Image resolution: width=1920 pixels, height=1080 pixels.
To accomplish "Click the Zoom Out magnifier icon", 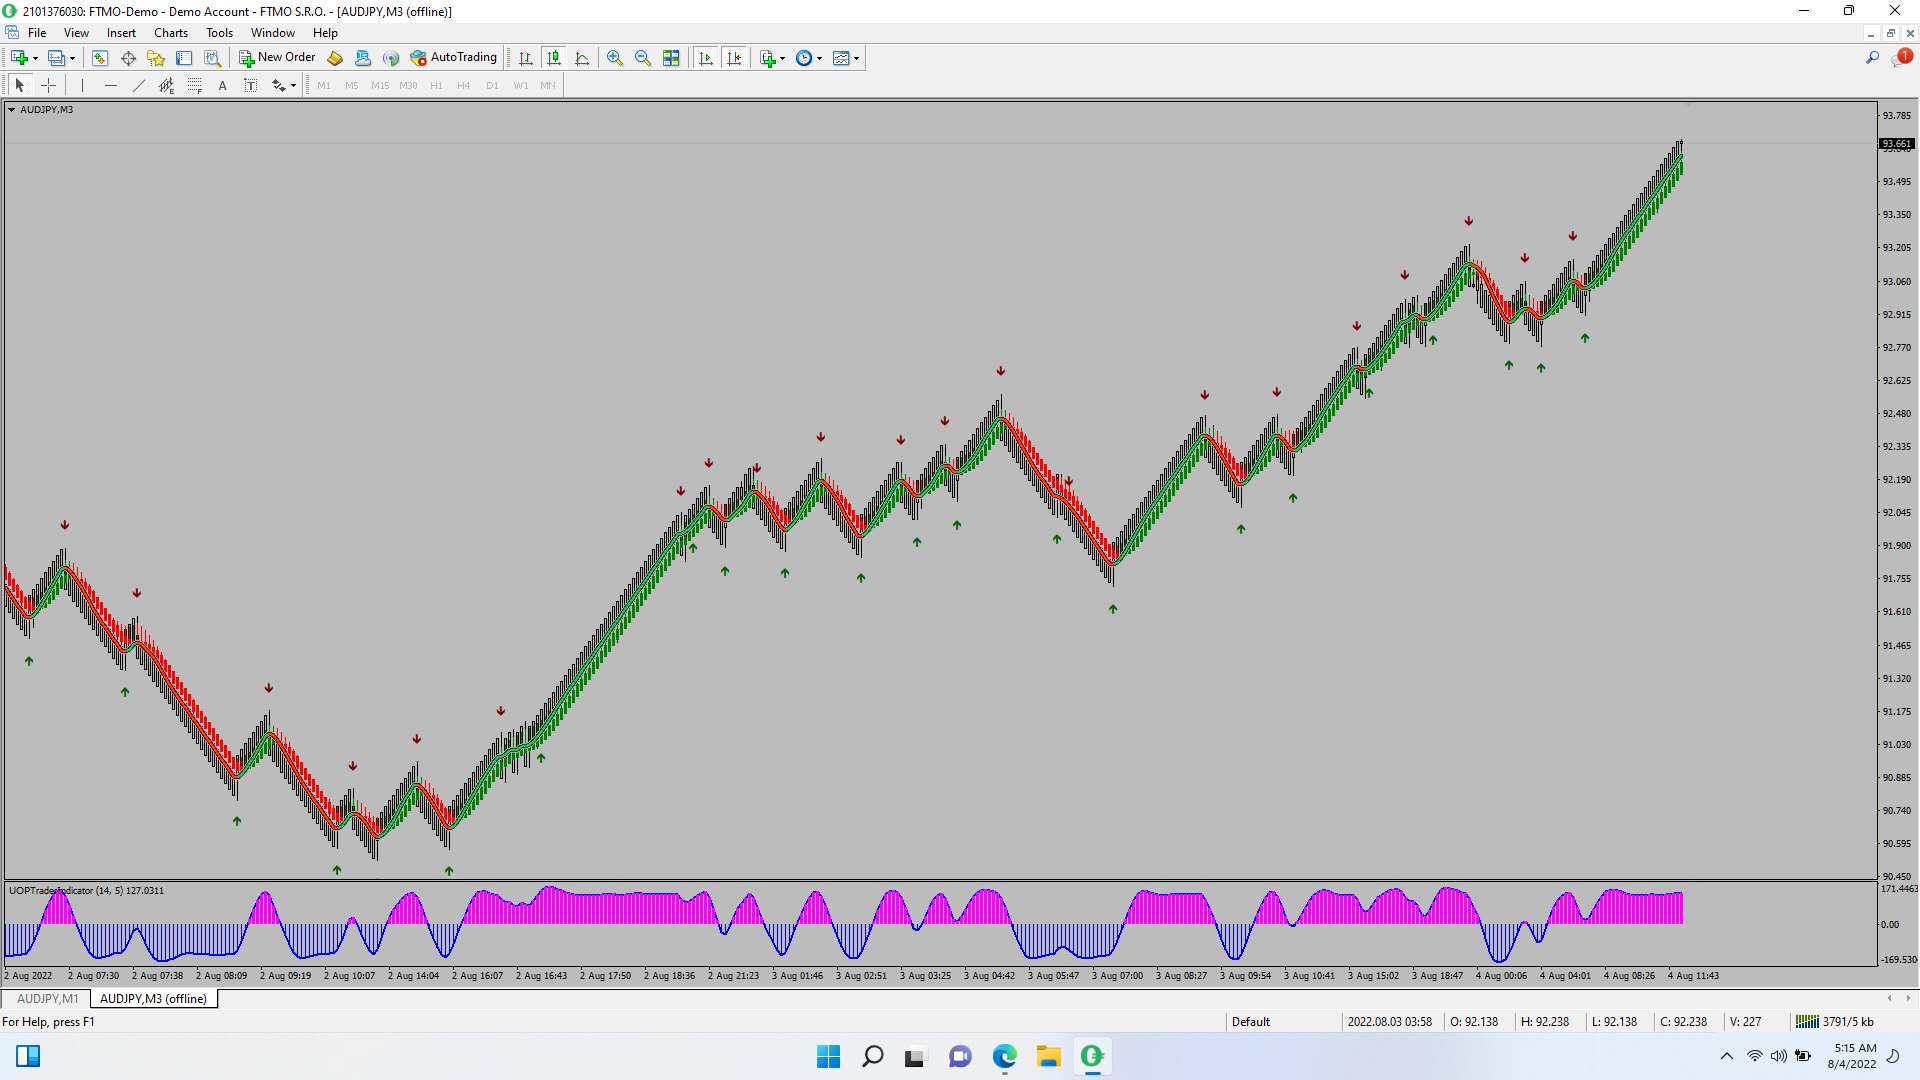I will coord(643,58).
